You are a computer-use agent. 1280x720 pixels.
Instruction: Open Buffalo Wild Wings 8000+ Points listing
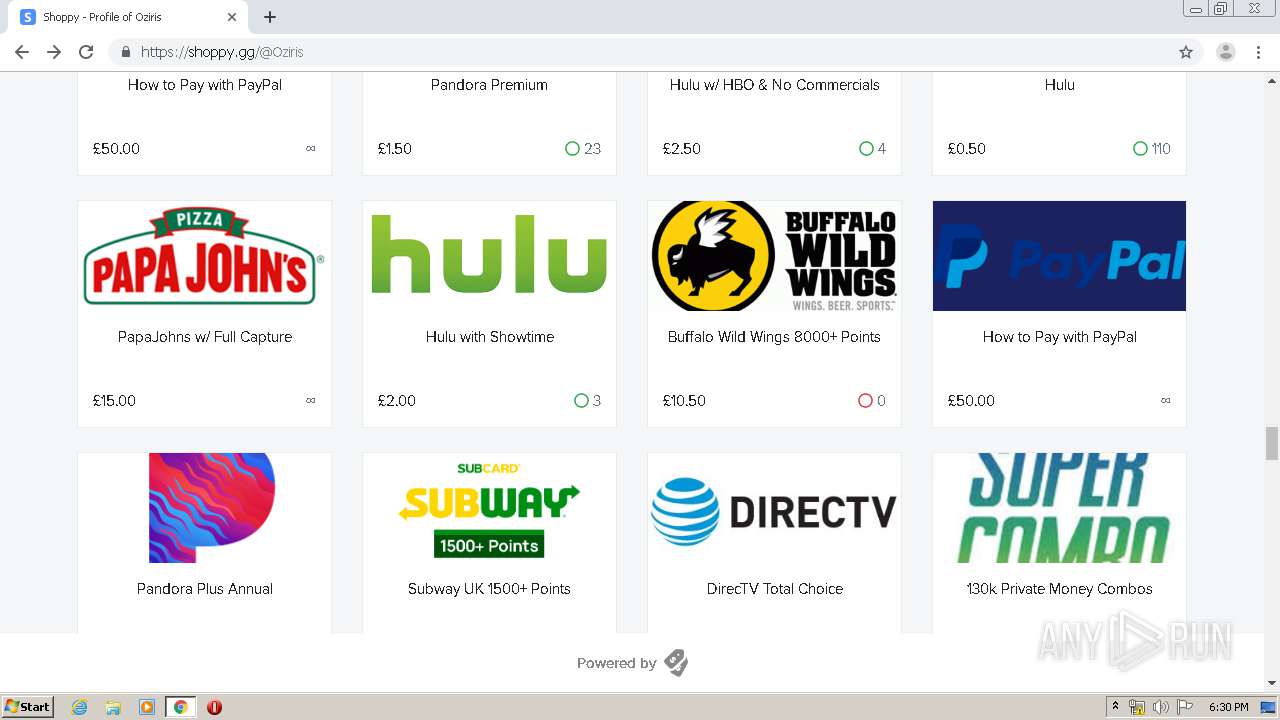pos(774,337)
